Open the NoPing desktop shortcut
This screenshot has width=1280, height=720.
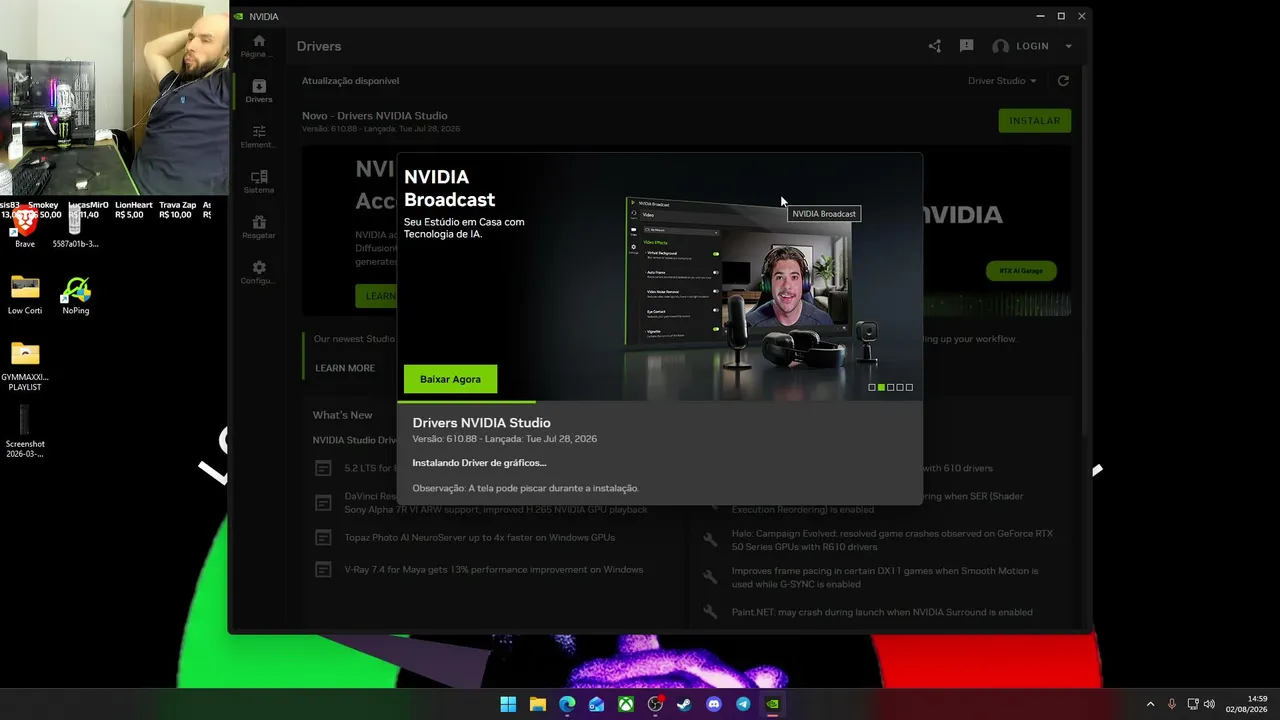click(x=76, y=296)
